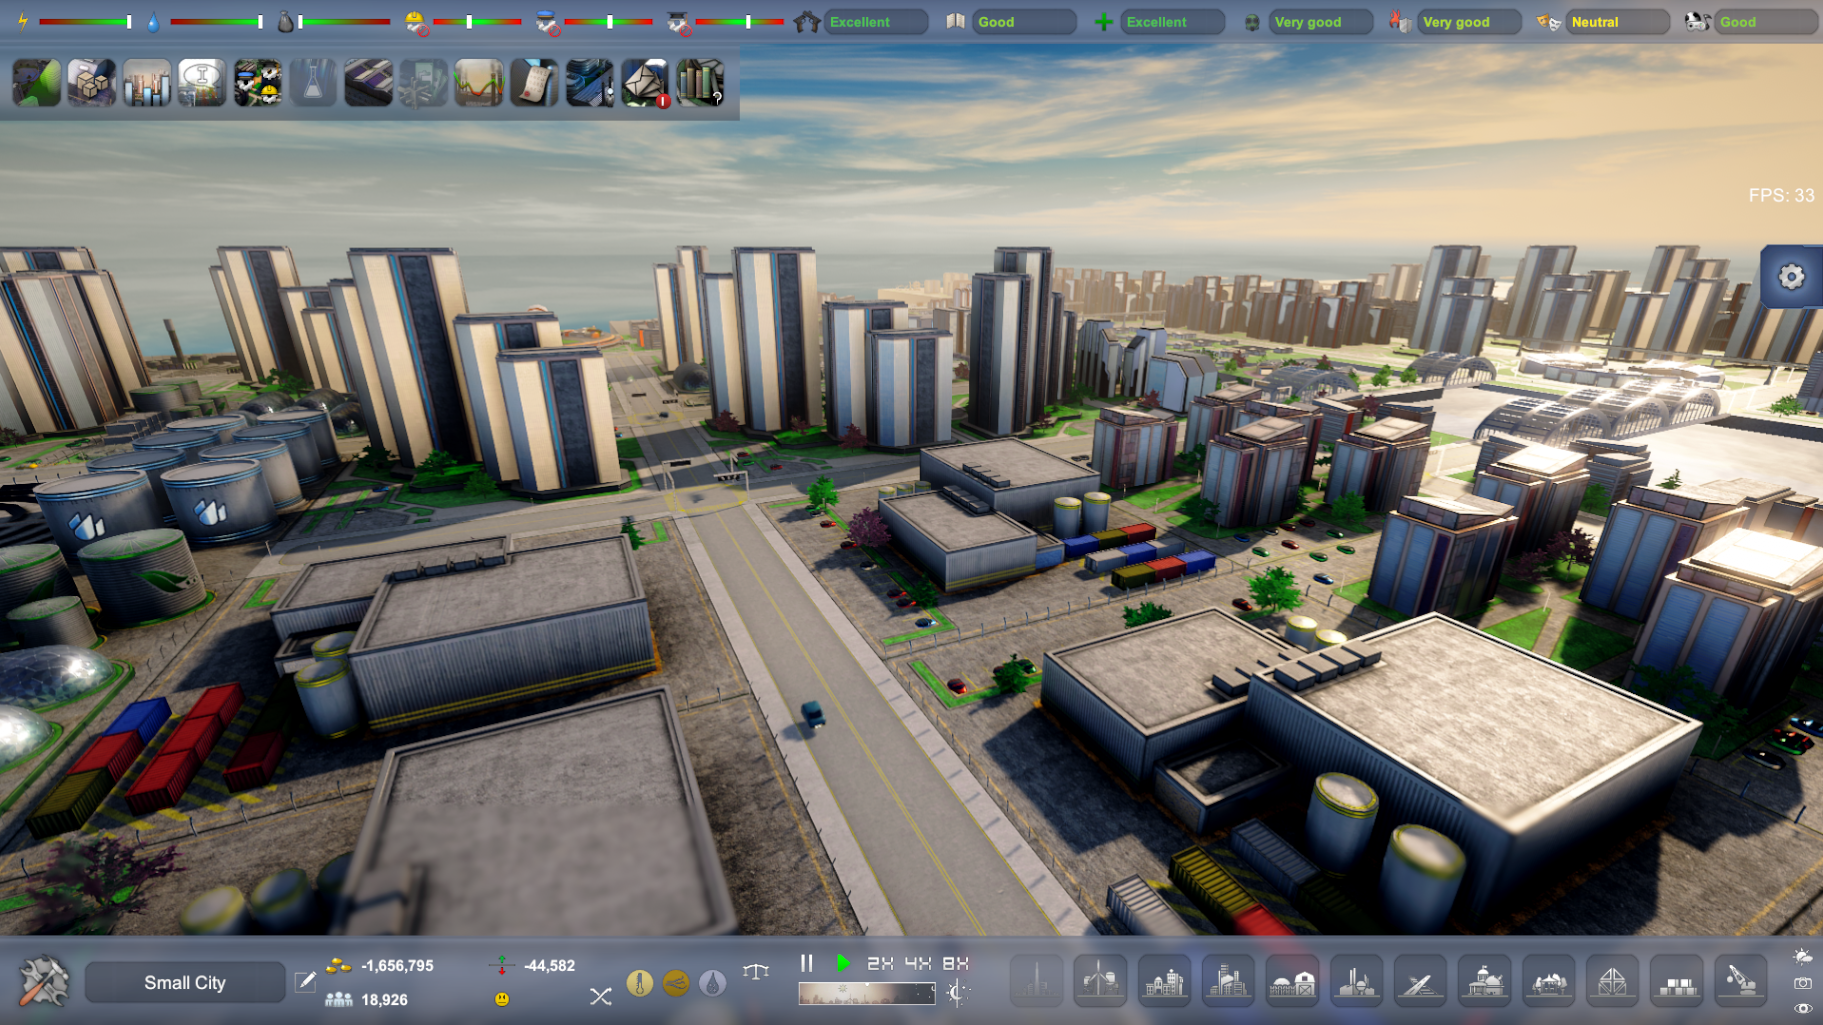Screen dimensions: 1823x1025
Task: Open the parks gazebo build category
Action: coord(1548,981)
